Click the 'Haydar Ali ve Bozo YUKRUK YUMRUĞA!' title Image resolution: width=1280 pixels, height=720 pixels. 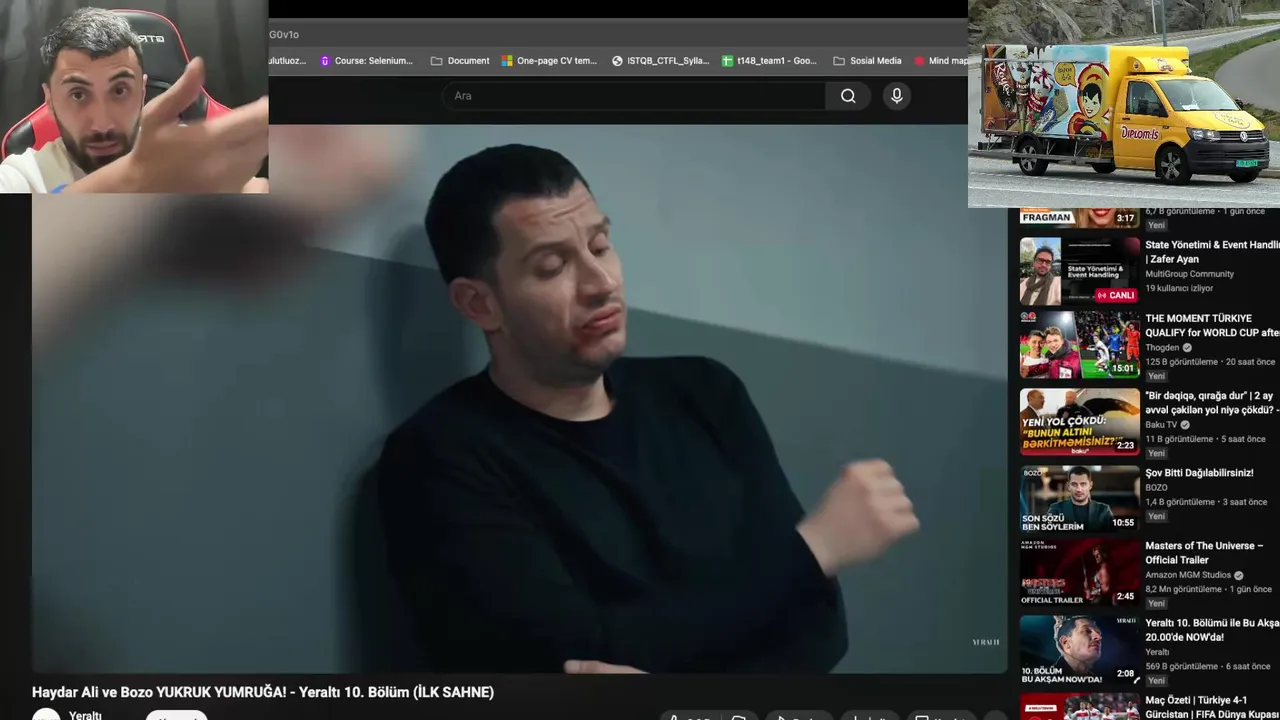click(x=263, y=692)
